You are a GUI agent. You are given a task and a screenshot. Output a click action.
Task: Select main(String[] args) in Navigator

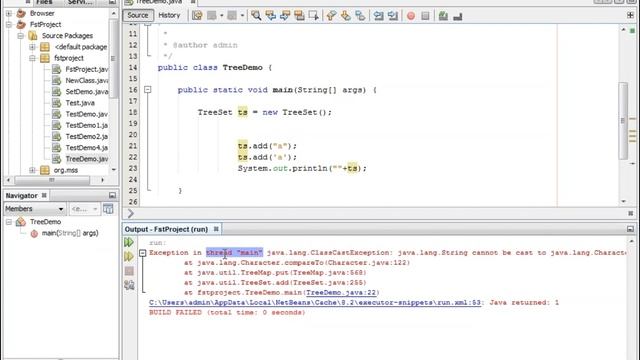point(70,233)
